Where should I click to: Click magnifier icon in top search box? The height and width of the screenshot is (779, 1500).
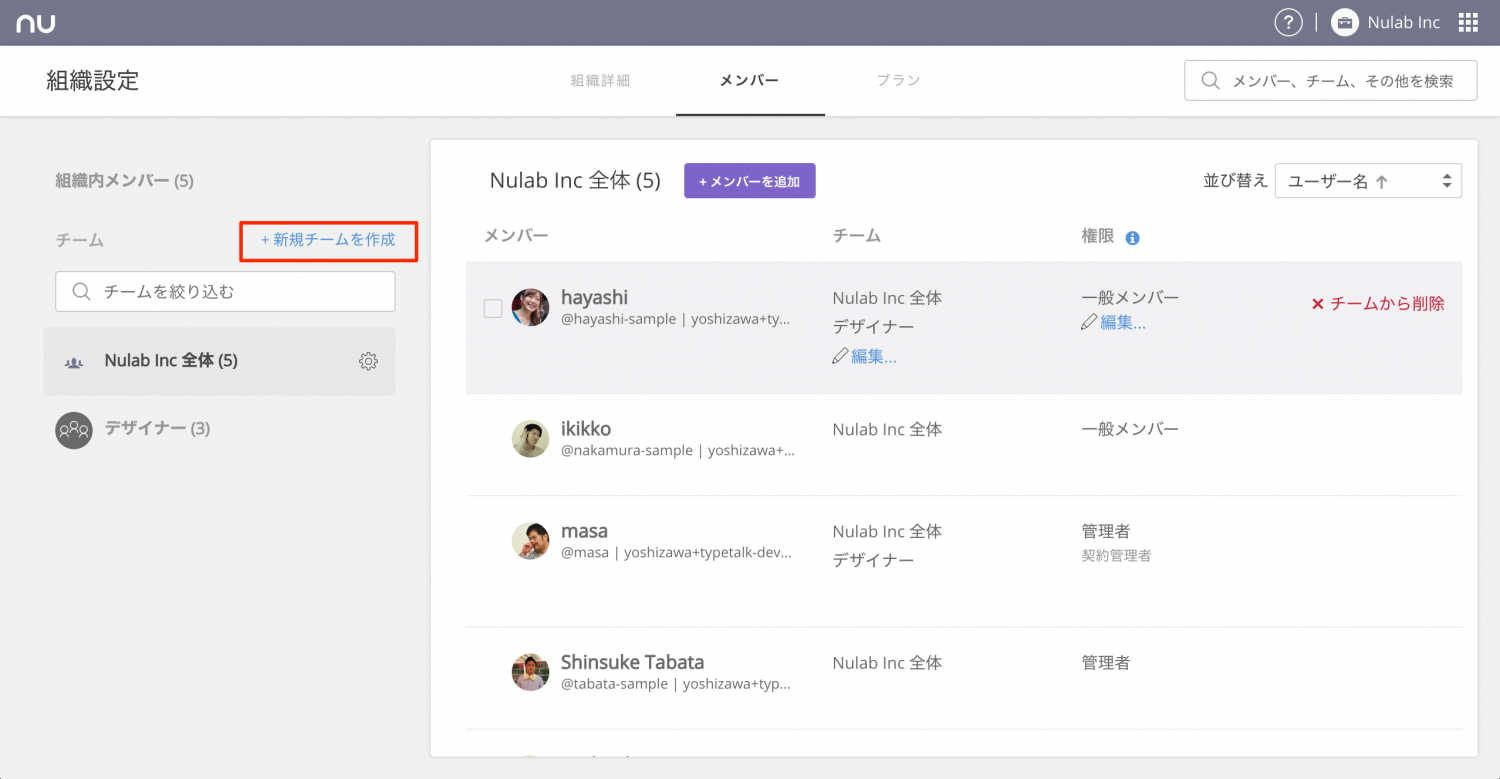pyautogui.click(x=1210, y=81)
